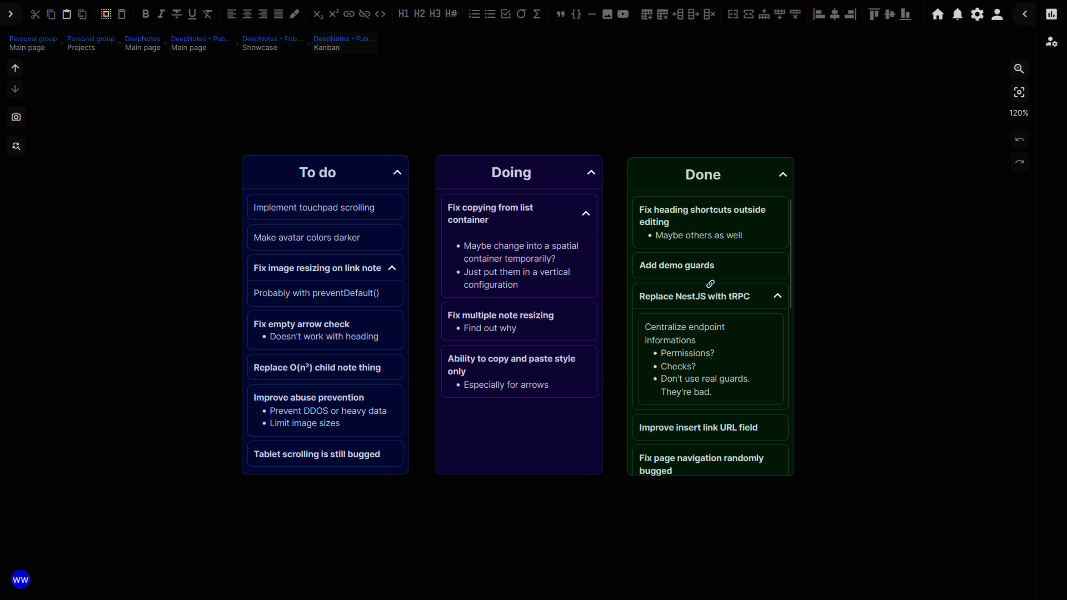Image resolution: width=1067 pixels, height=600 pixels.
Task: Align notes to the top
Action: [874, 14]
